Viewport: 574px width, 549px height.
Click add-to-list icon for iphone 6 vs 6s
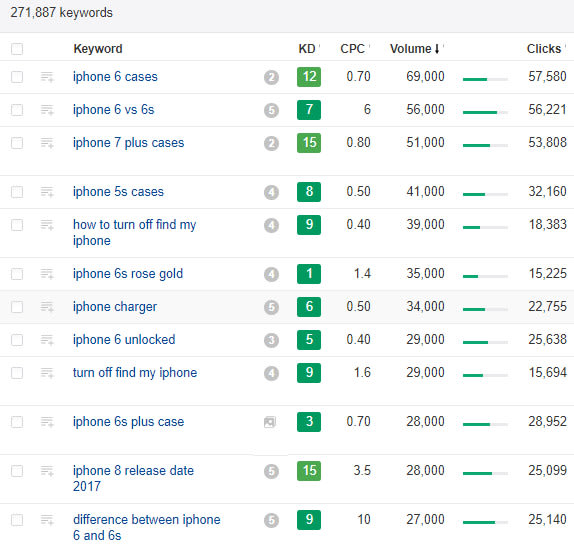coord(47,110)
